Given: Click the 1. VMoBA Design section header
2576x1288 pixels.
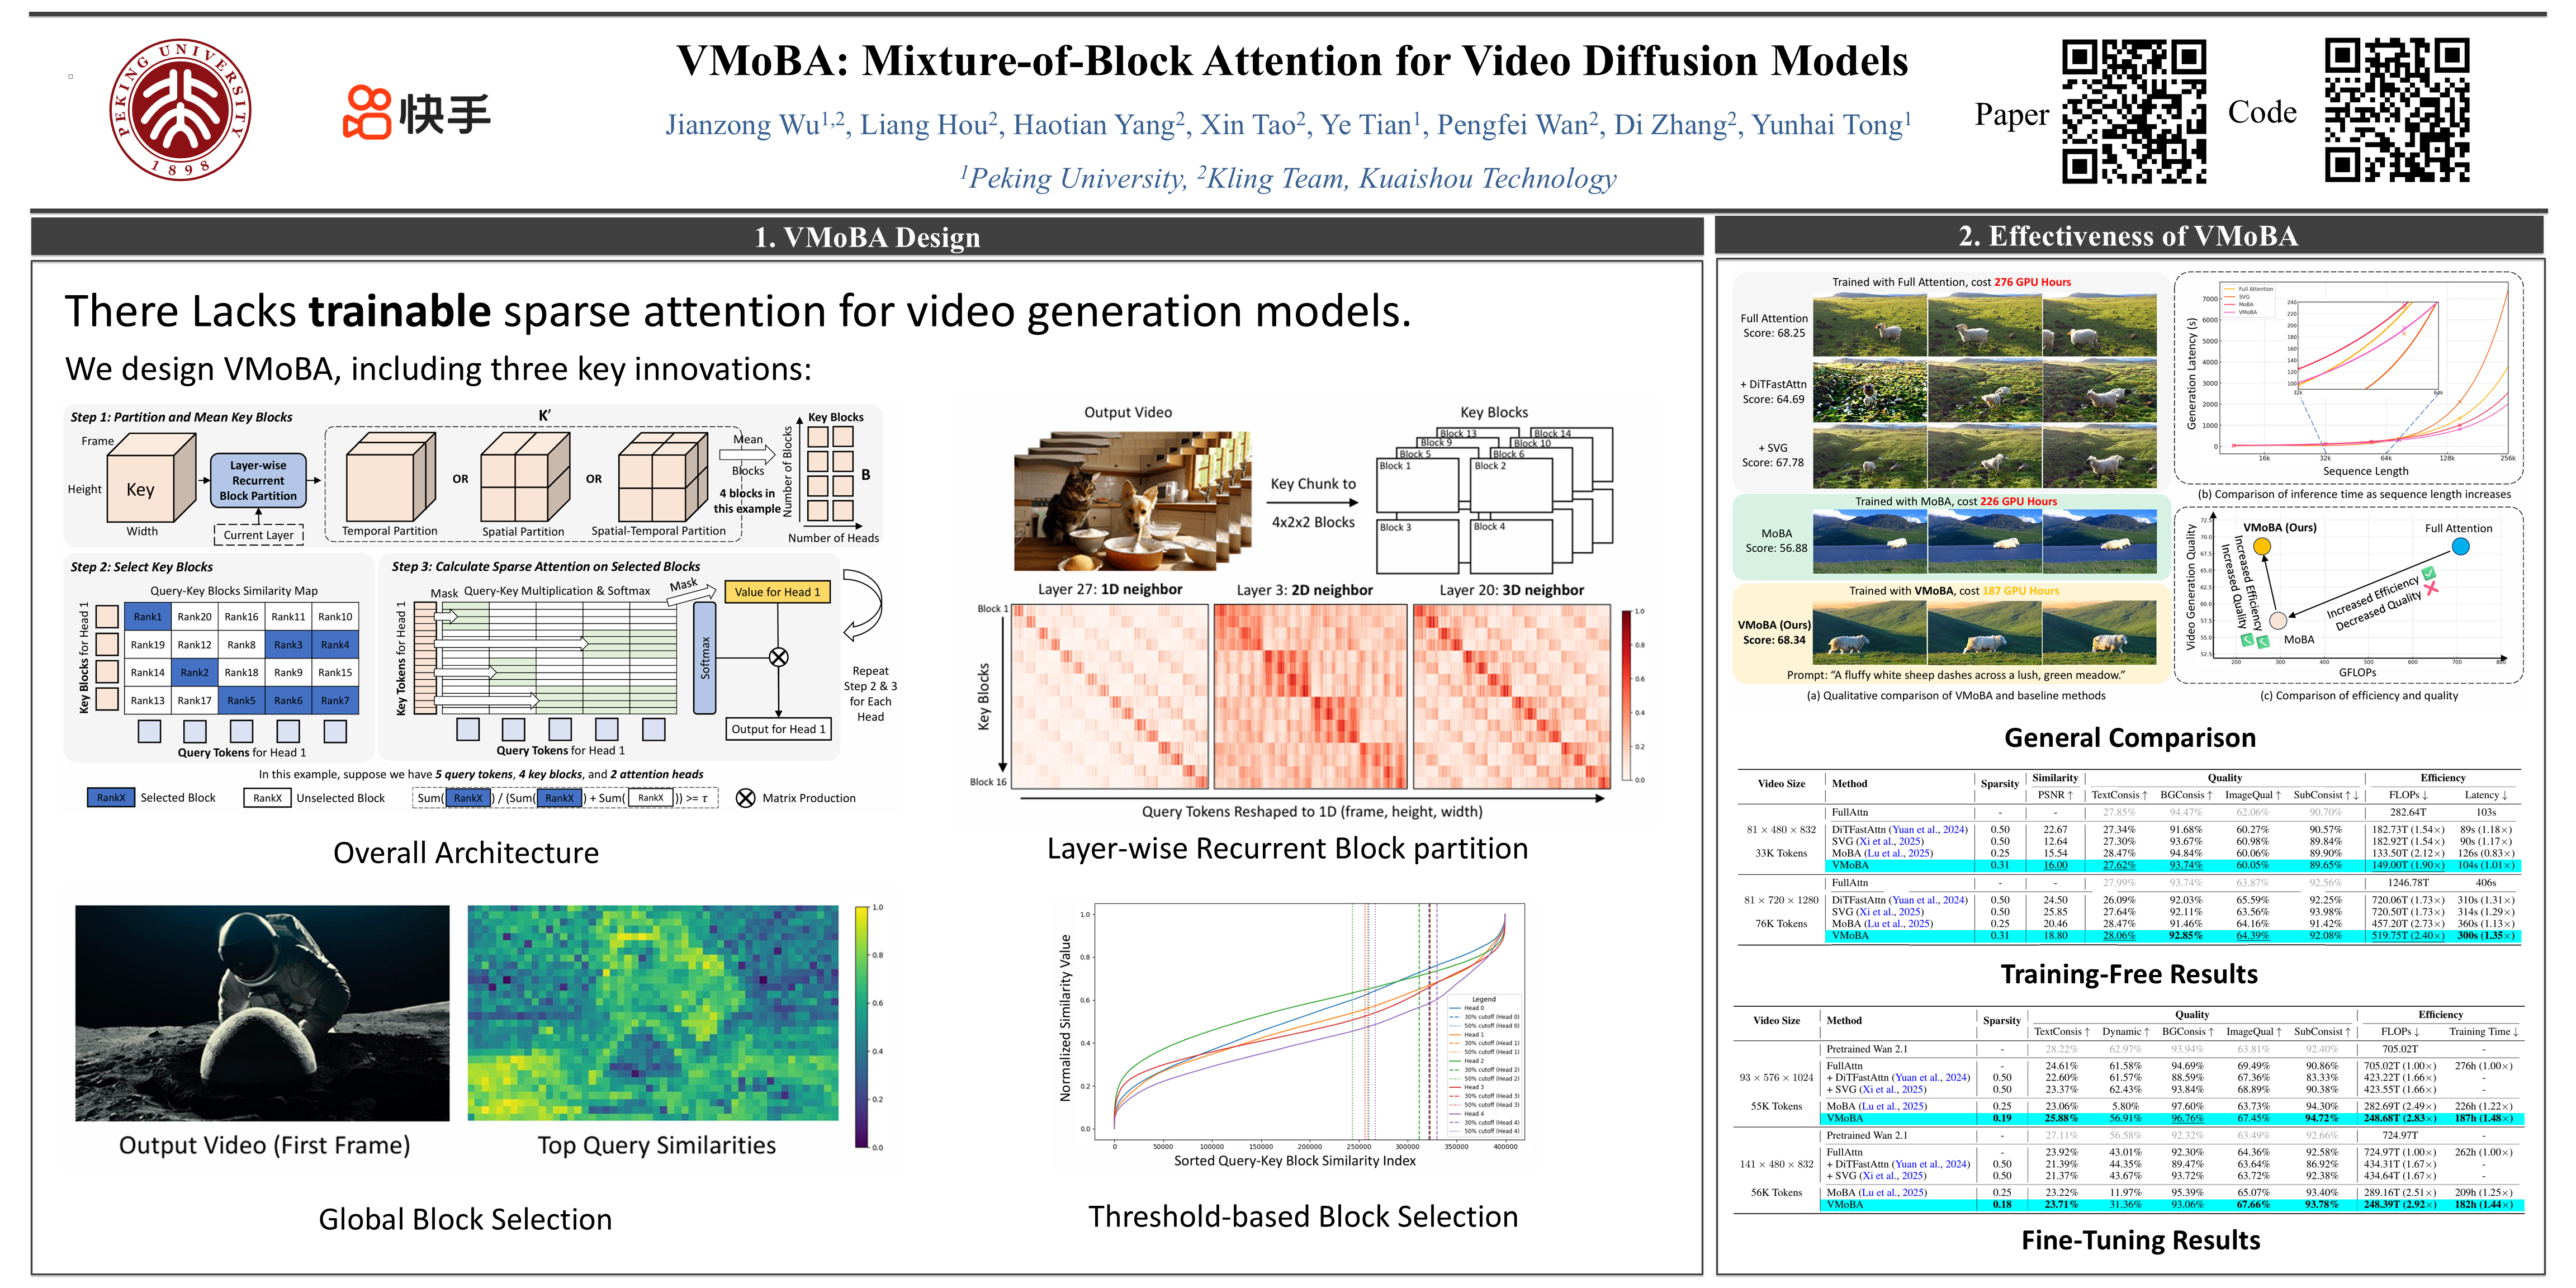Looking at the screenshot, I should [x=866, y=237].
